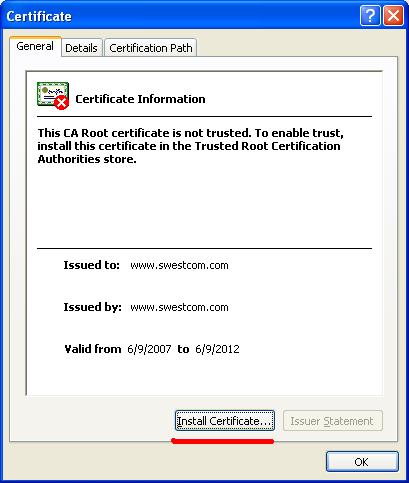
Task: Click the Certificate Information heading
Action: 140,99
